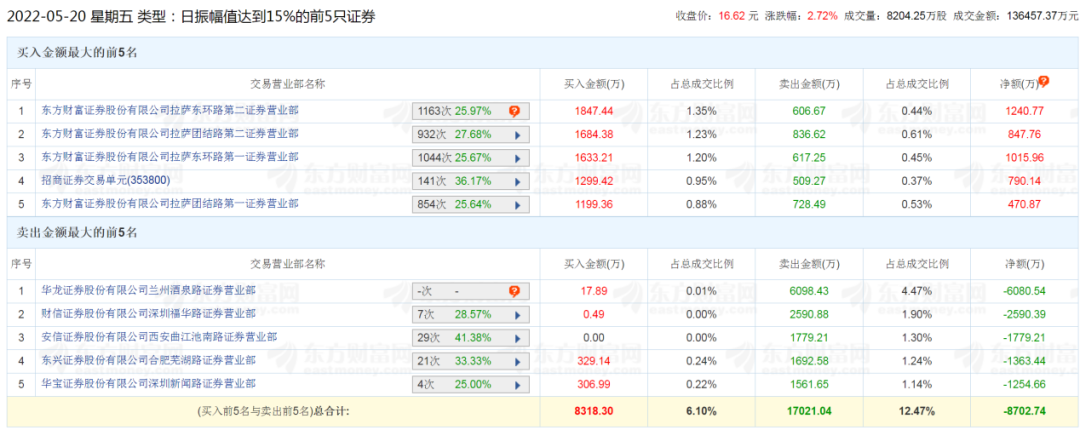Click the 涨跌幅 2.72% value
This screenshot has width=1080, height=430.
point(824,14)
